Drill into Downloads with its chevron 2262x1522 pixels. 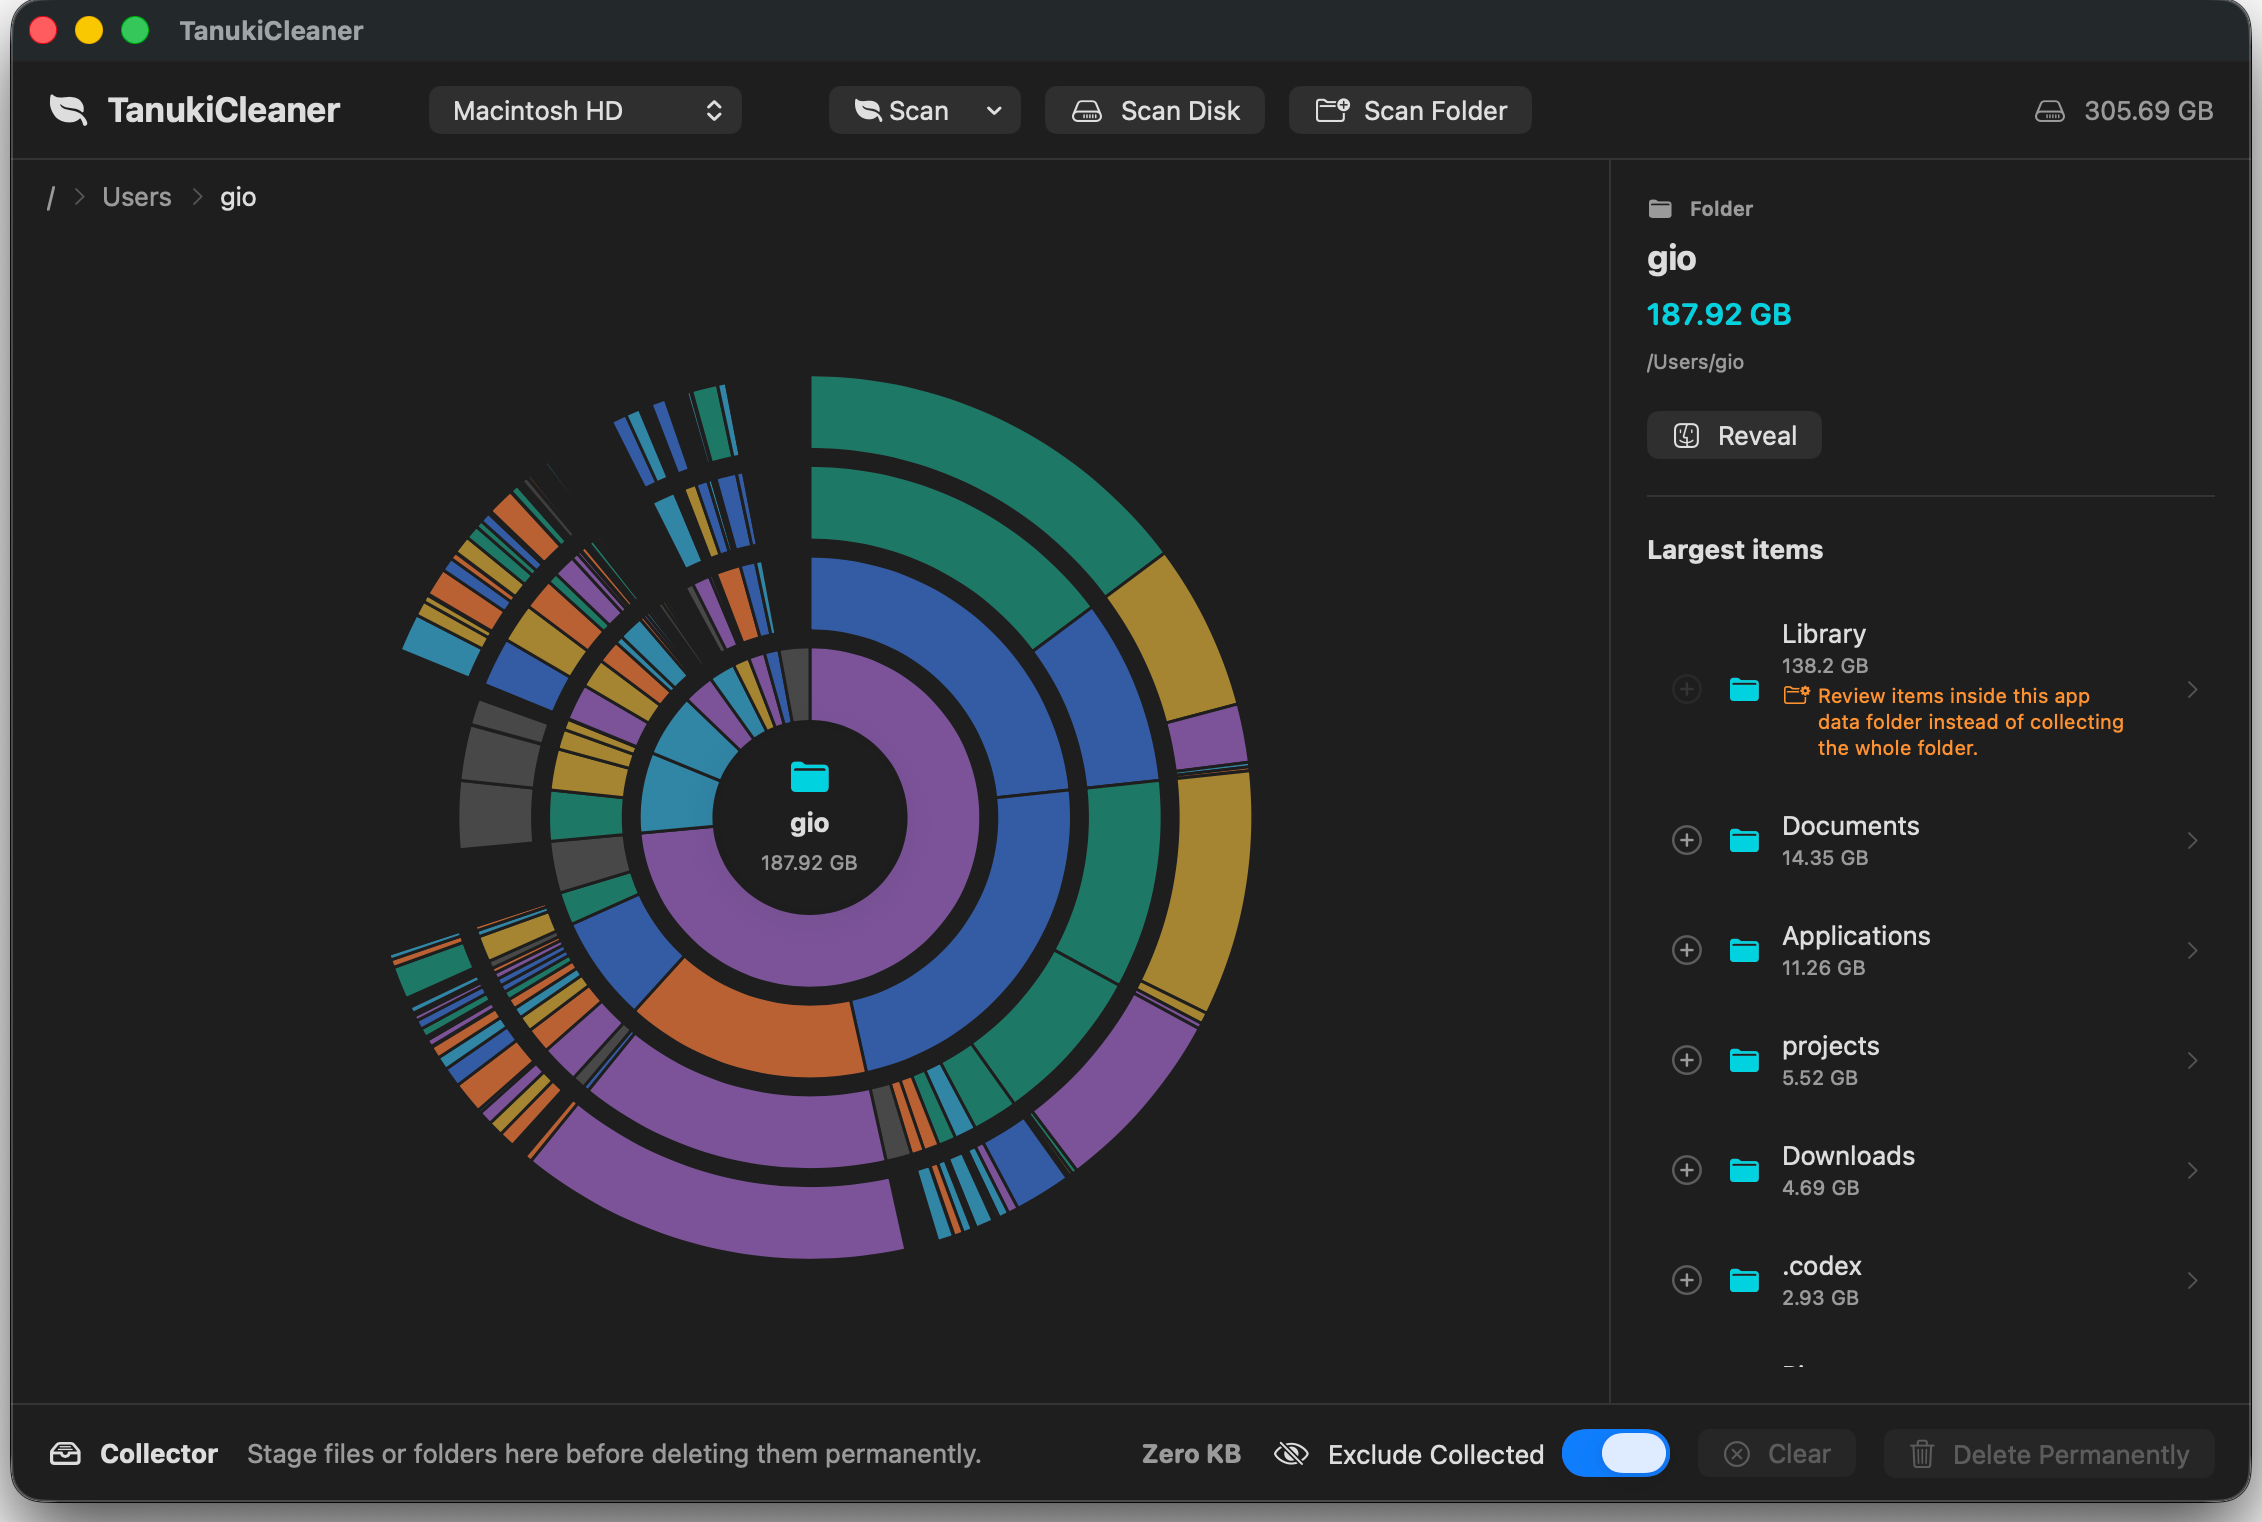click(2192, 1170)
